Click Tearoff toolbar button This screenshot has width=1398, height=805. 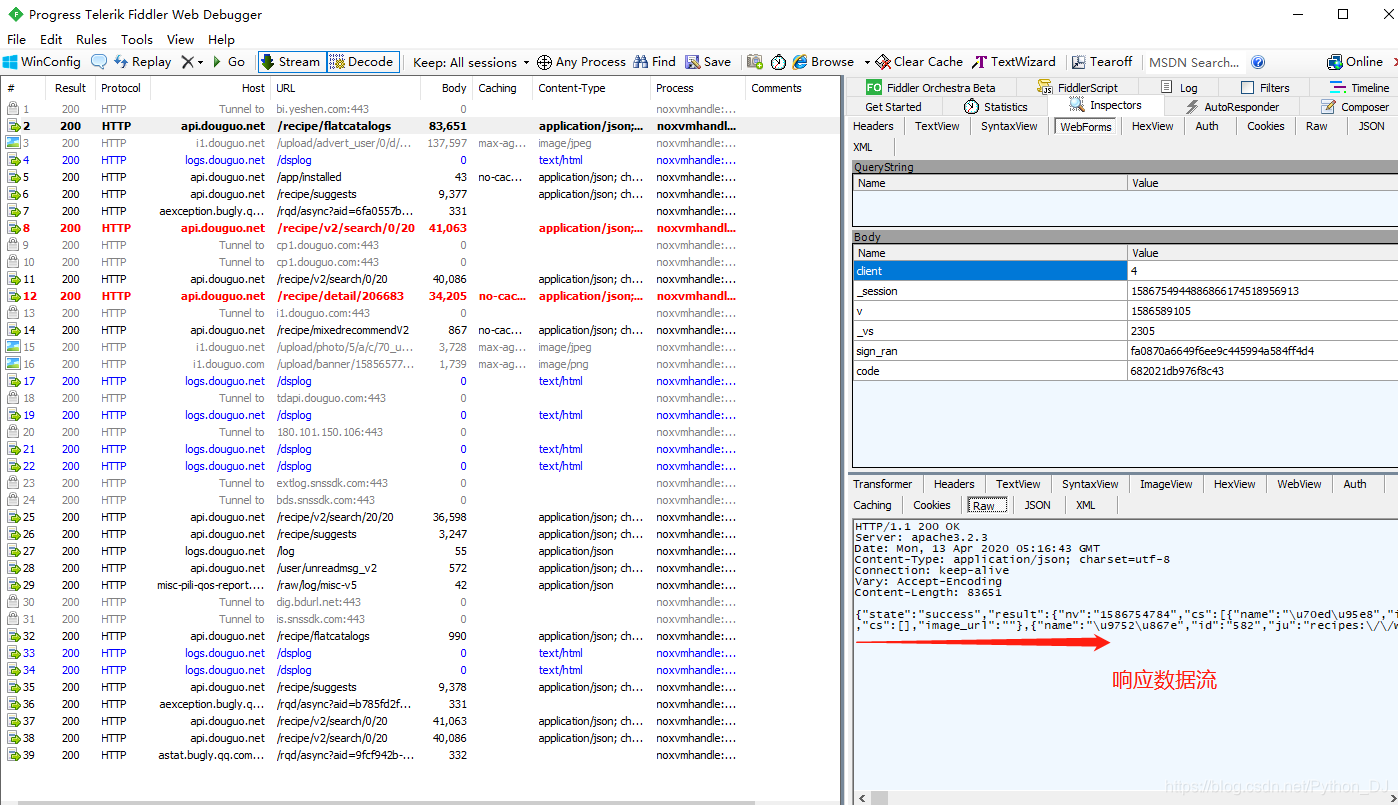tap(1102, 62)
